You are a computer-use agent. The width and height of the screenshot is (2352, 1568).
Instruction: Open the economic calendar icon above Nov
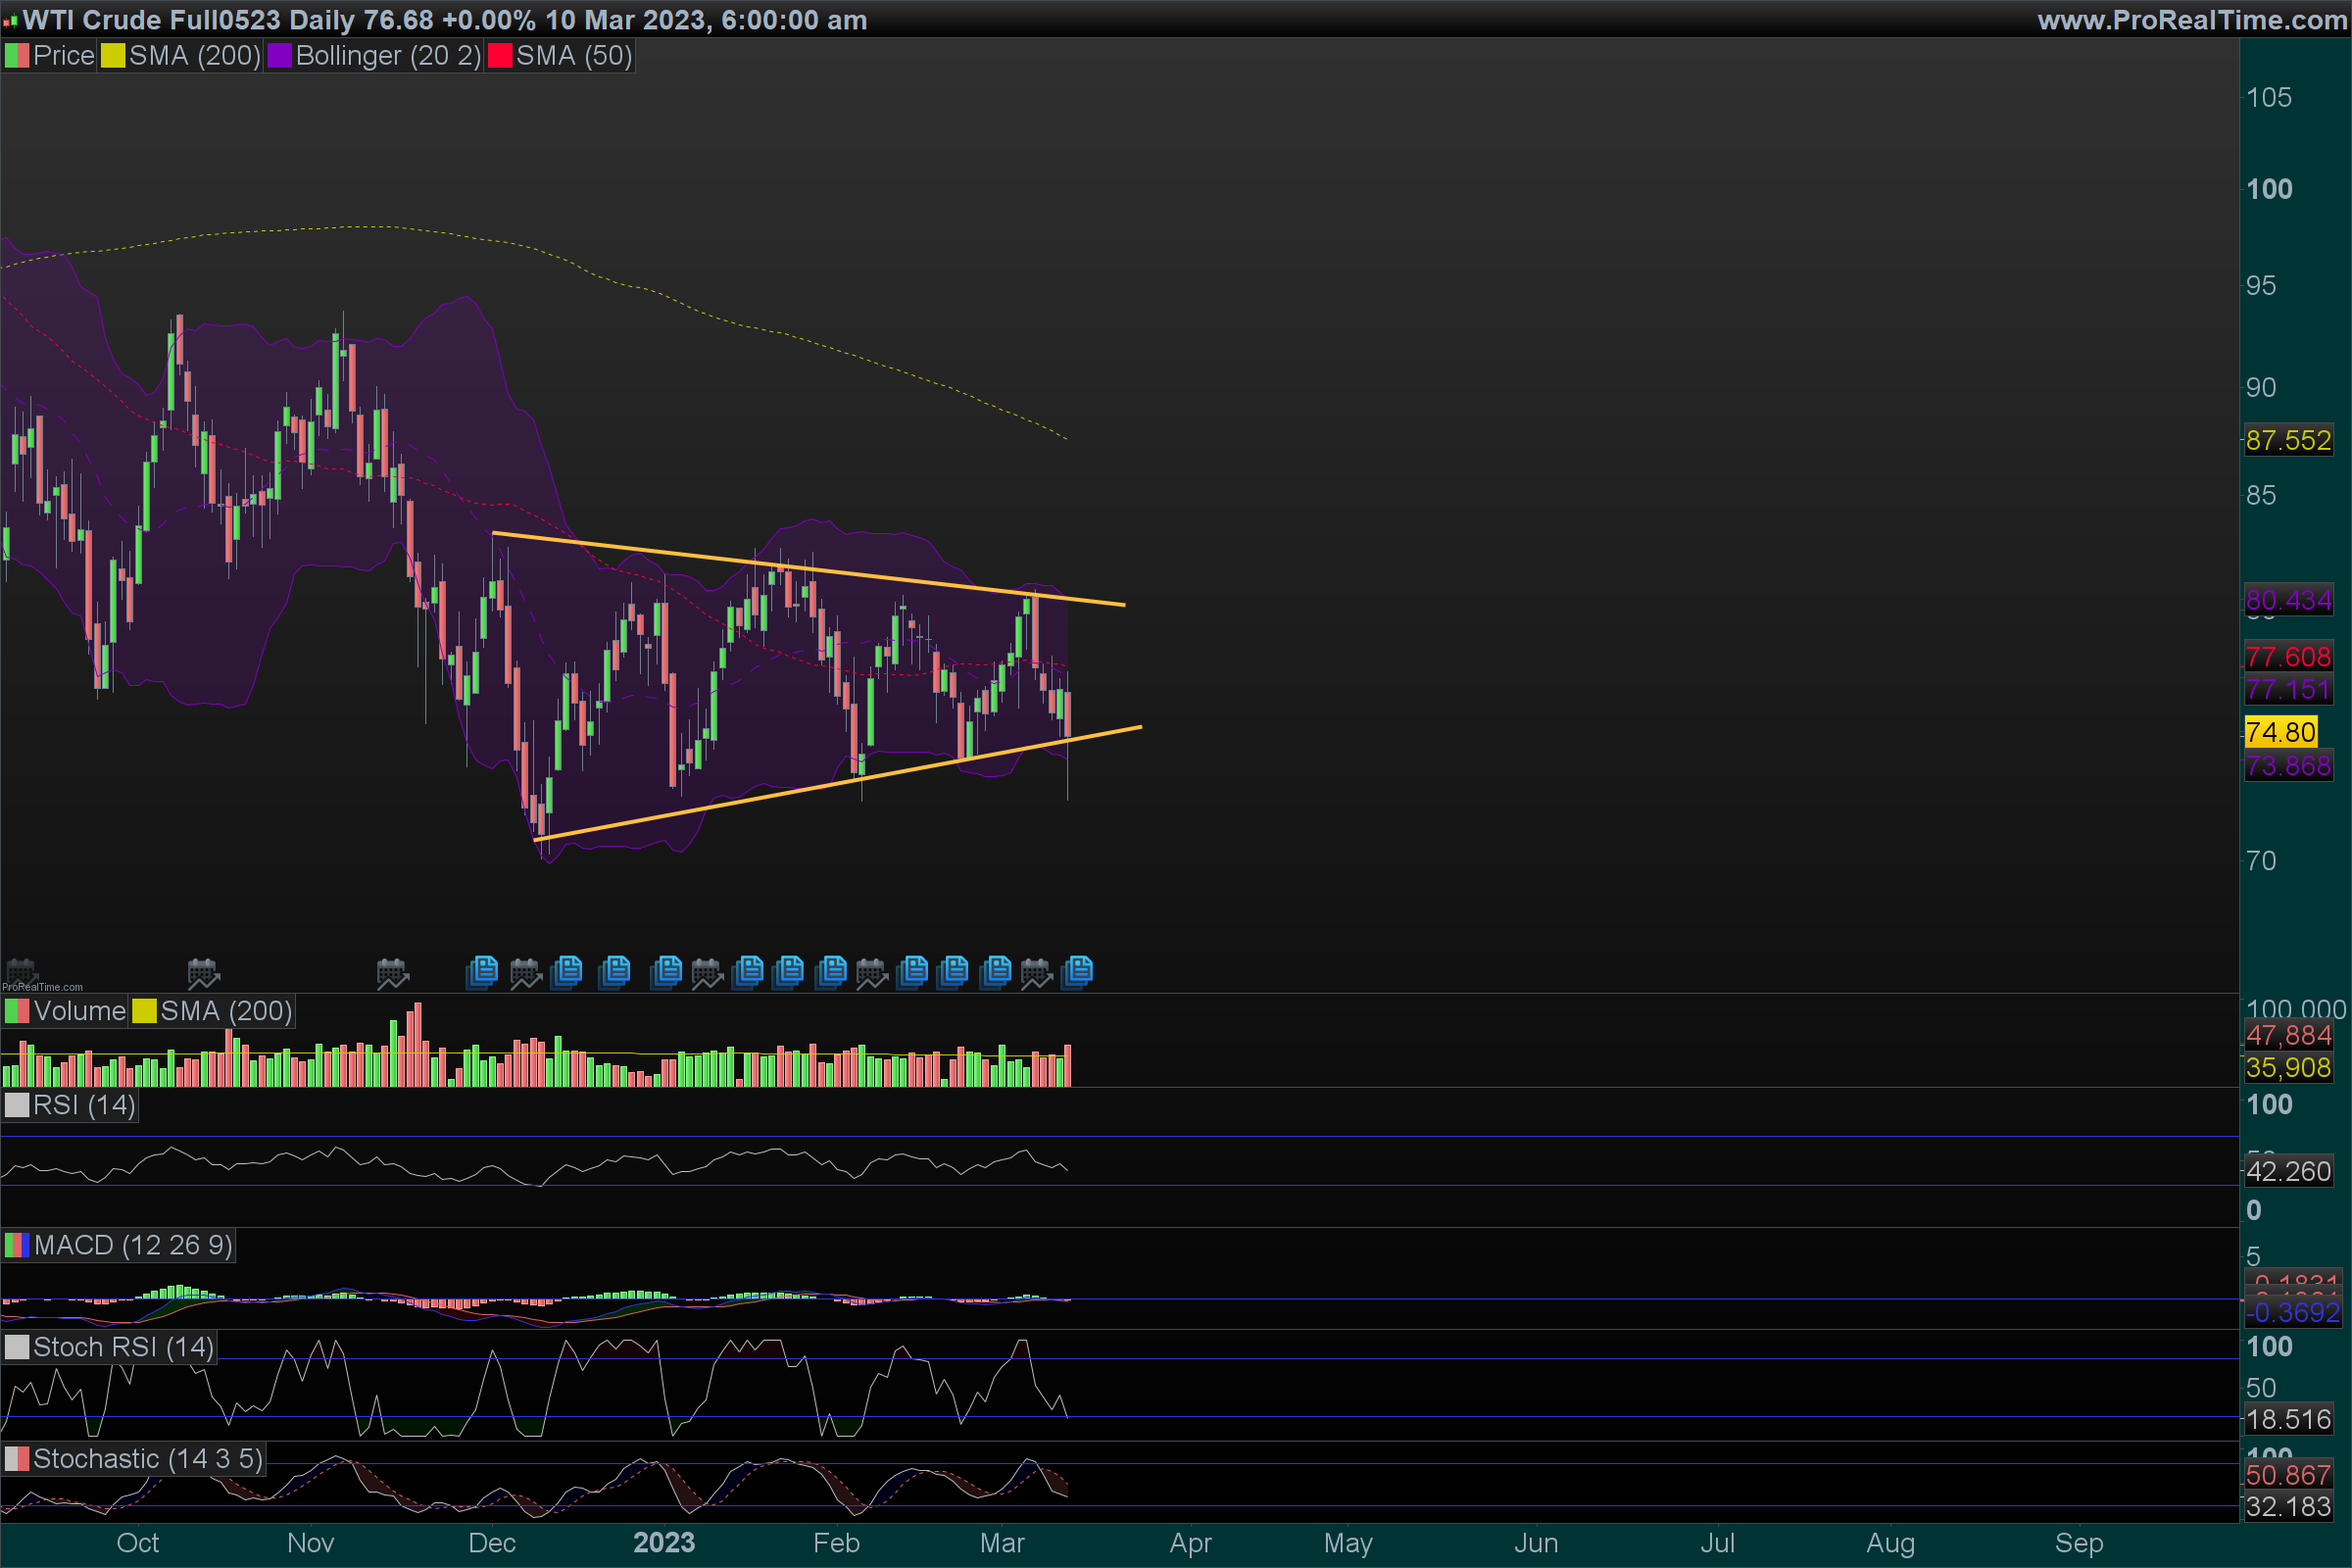coord(204,972)
